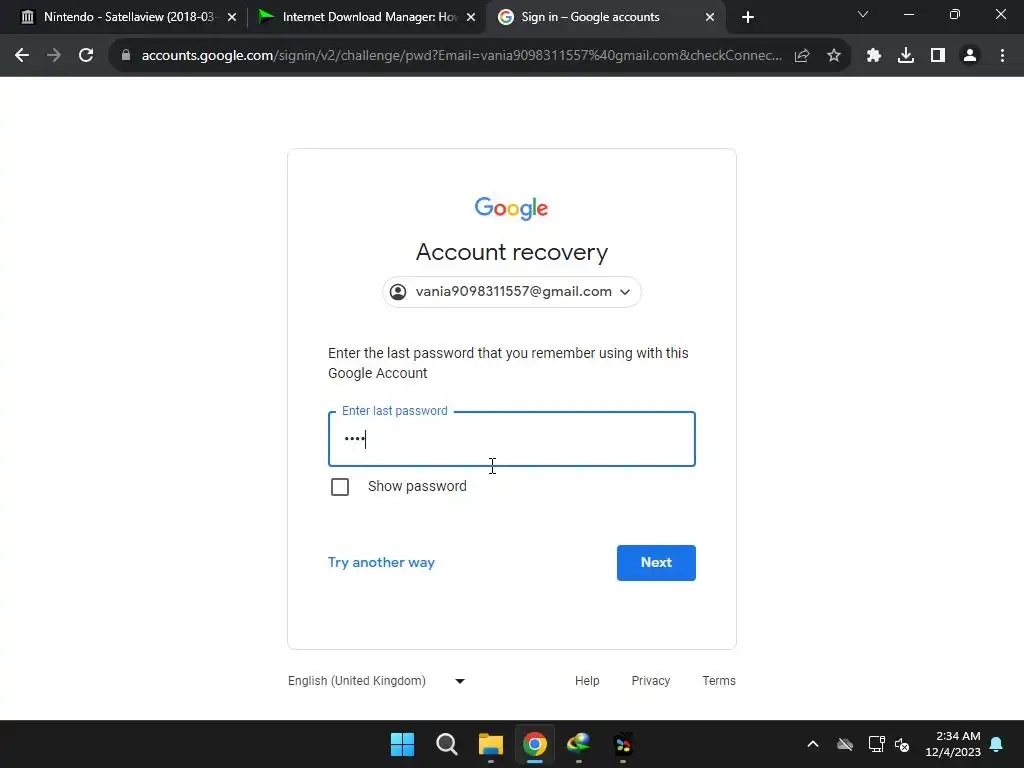Screen dimensions: 1024x768
Task: Select the Sign in – Google accounts tab
Action: click(x=606, y=17)
